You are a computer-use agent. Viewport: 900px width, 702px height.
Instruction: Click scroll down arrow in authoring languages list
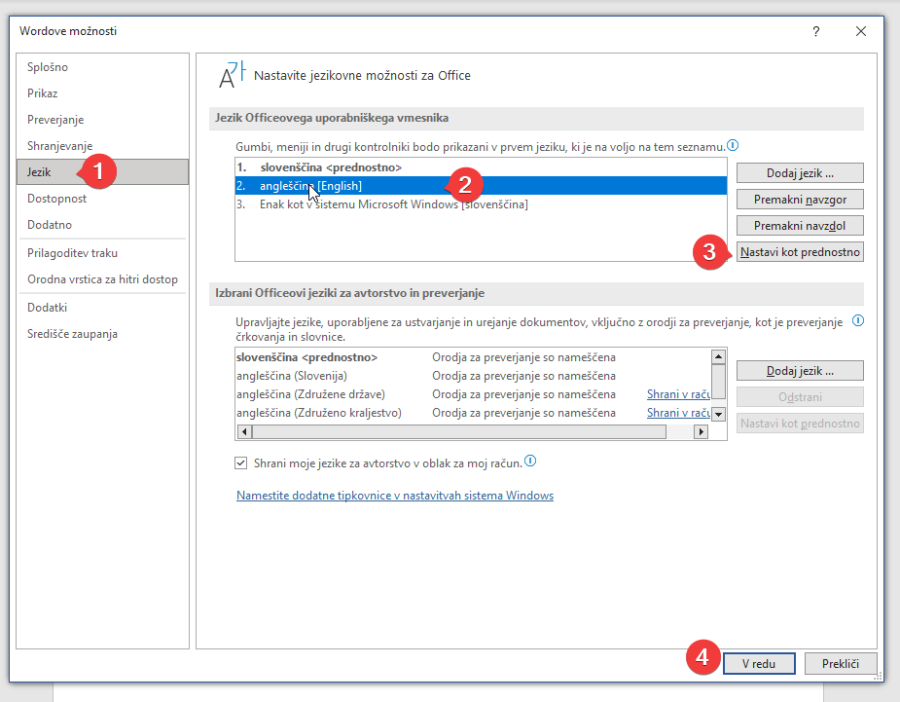pyautogui.click(x=717, y=414)
